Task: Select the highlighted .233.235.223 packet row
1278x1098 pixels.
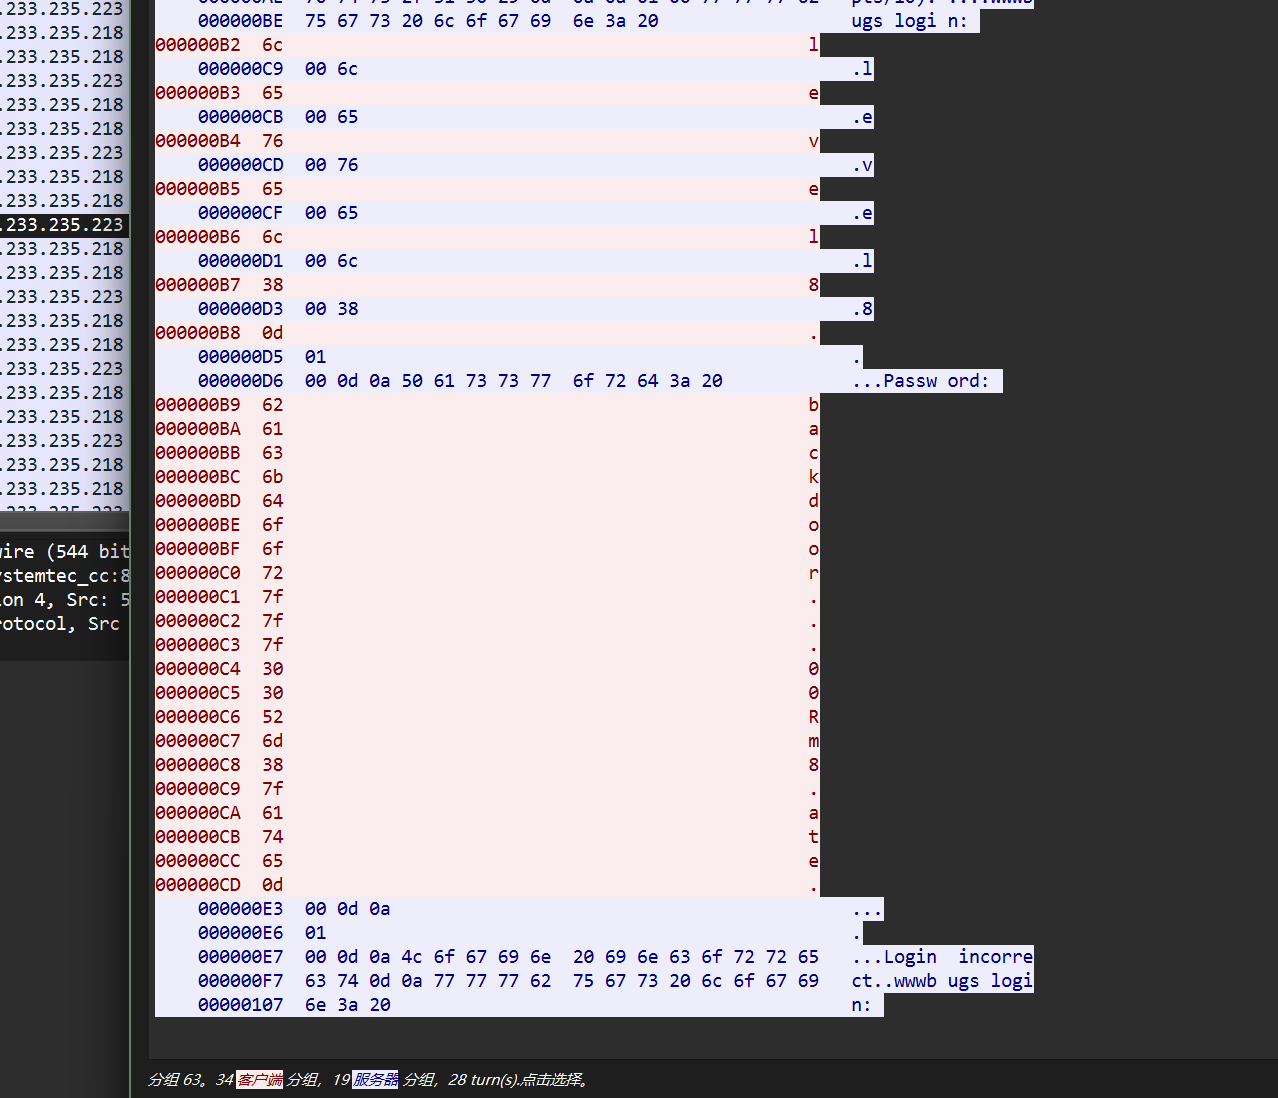Action: 64,225
